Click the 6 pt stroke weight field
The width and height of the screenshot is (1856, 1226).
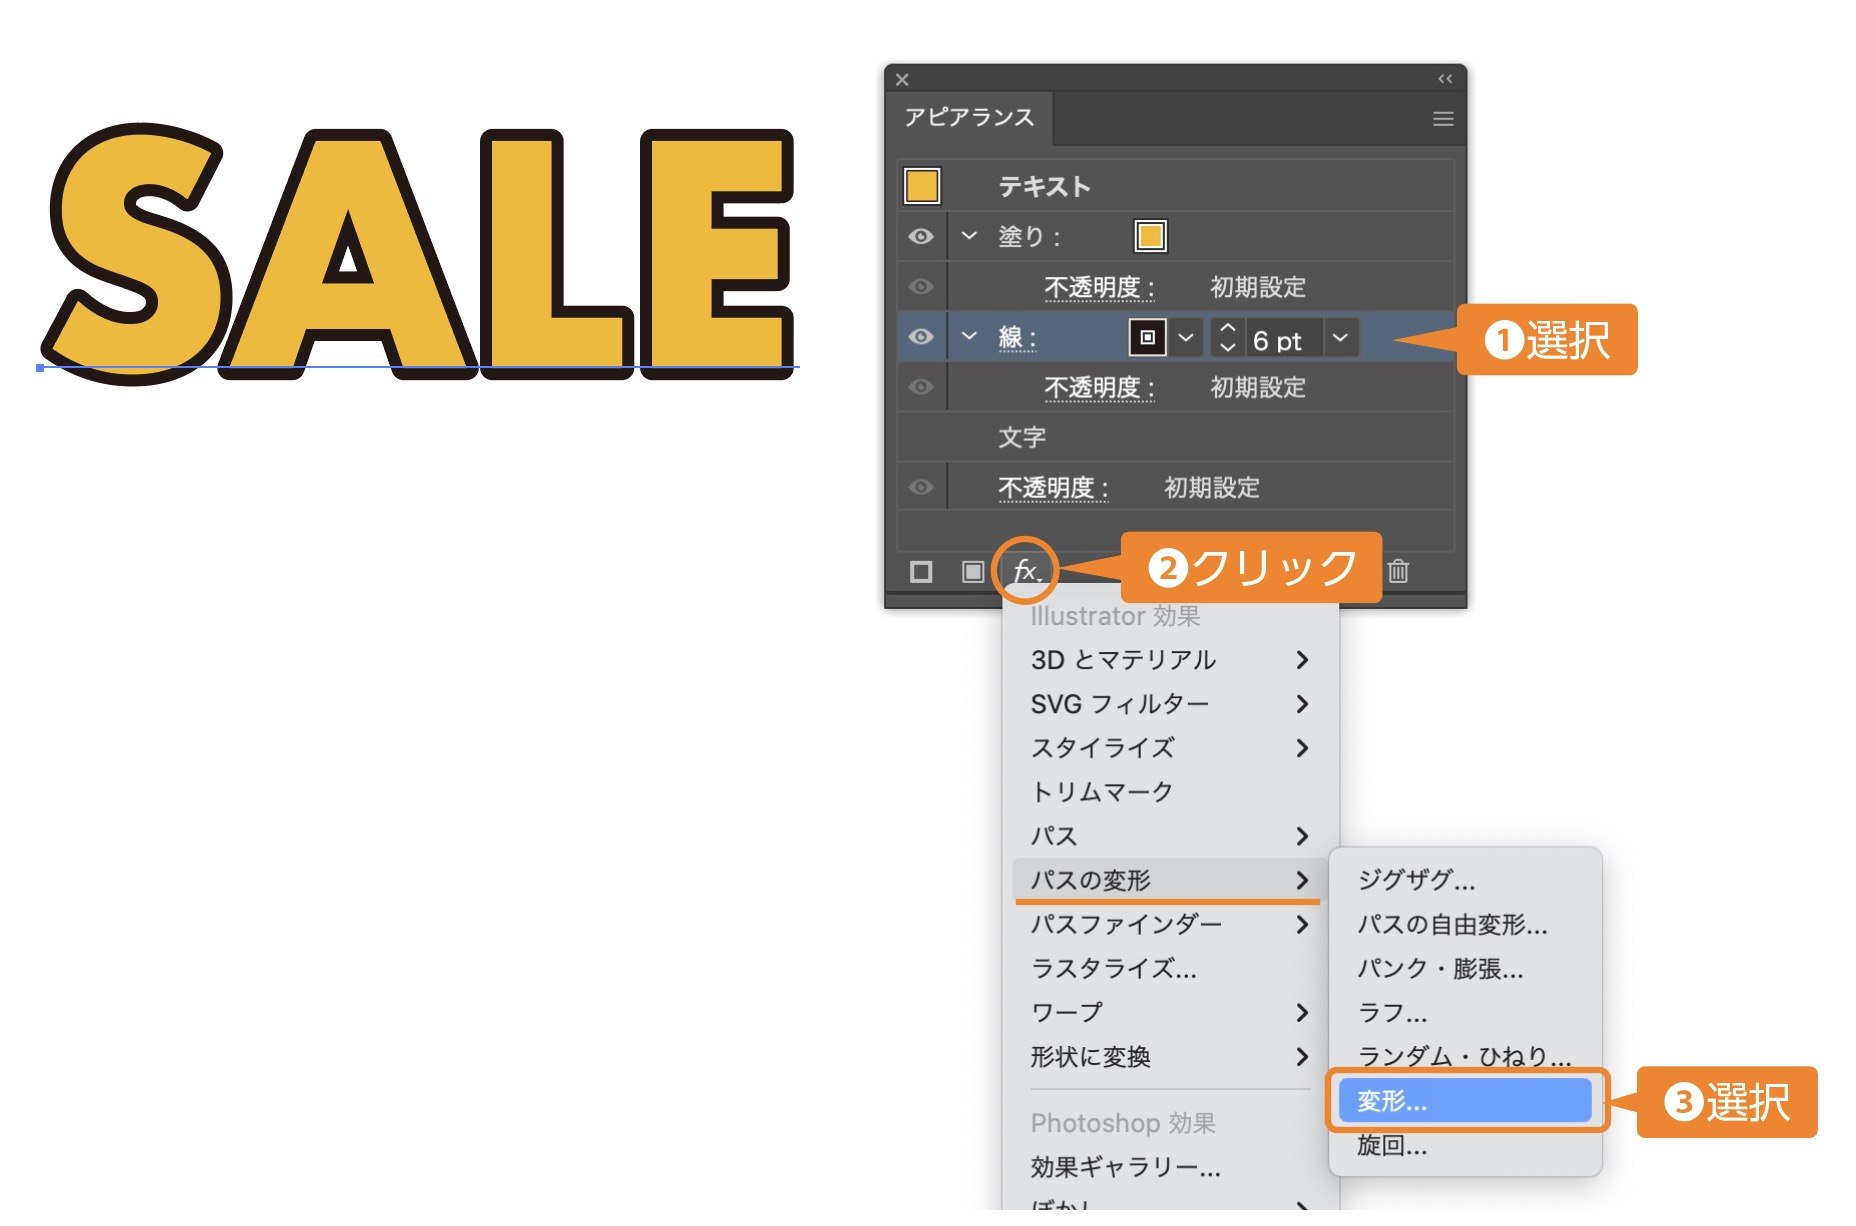(x=1284, y=339)
